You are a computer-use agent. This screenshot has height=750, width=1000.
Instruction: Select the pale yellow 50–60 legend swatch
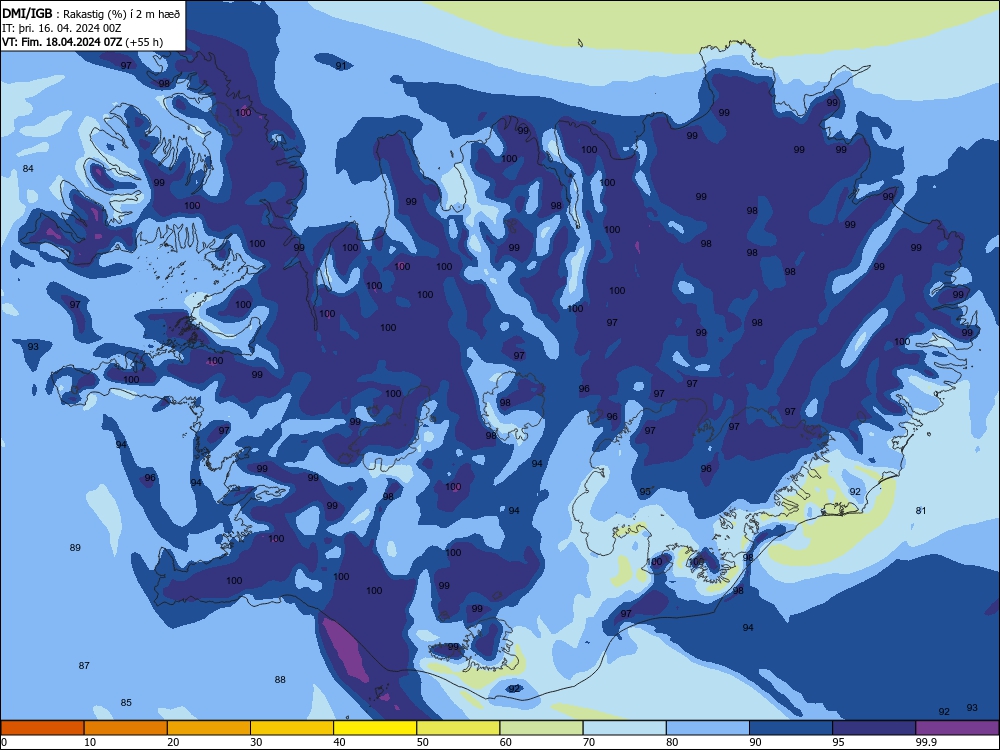(x=458, y=728)
